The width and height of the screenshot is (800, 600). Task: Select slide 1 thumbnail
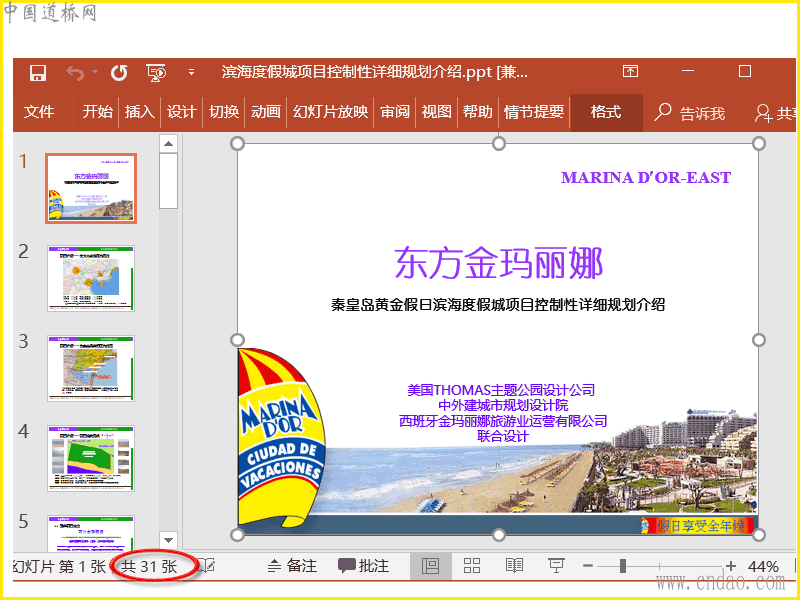tap(91, 188)
